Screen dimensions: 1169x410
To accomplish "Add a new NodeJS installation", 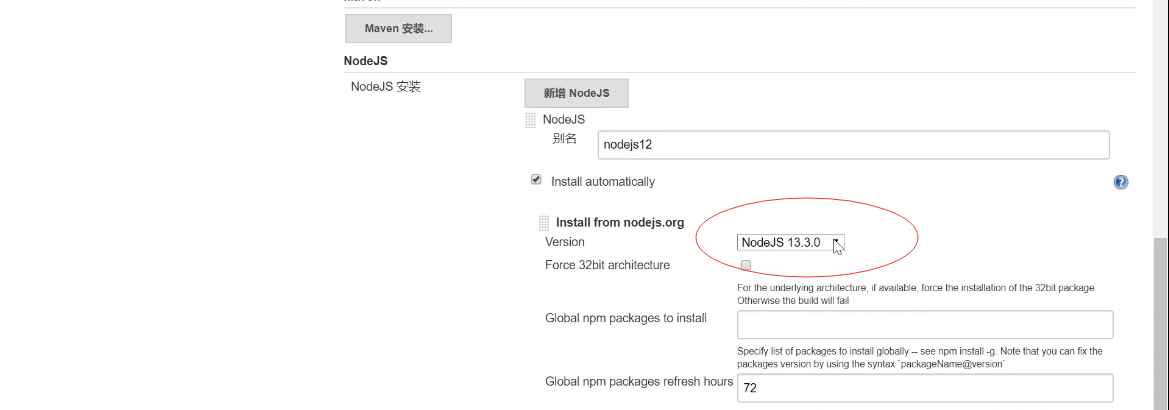I will click(x=576, y=93).
